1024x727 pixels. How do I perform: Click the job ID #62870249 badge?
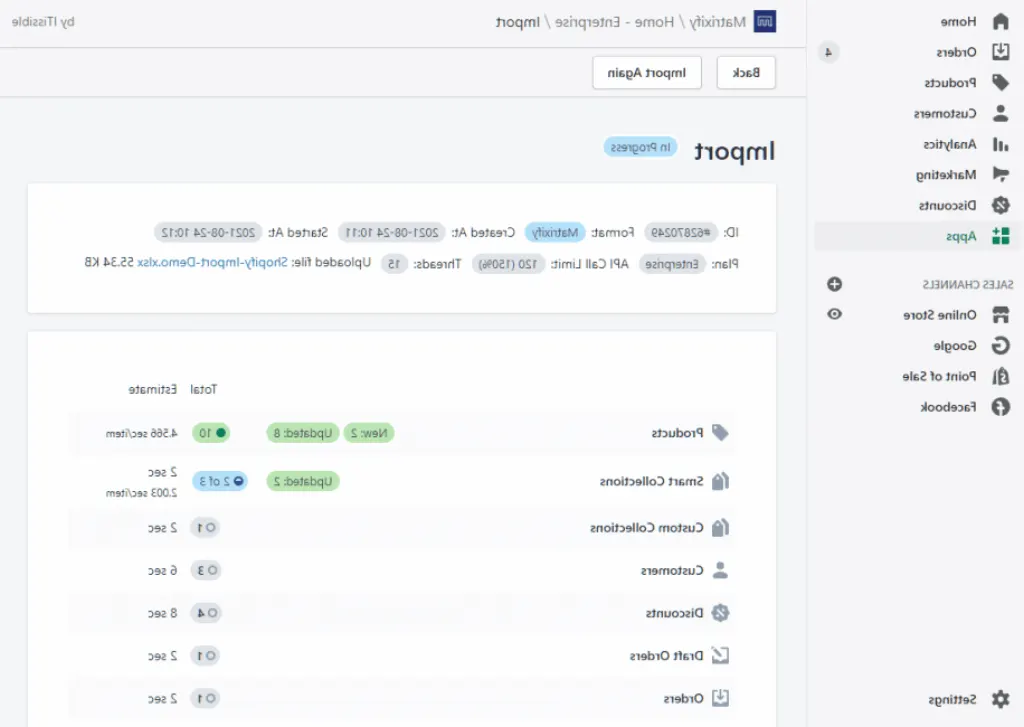point(681,233)
